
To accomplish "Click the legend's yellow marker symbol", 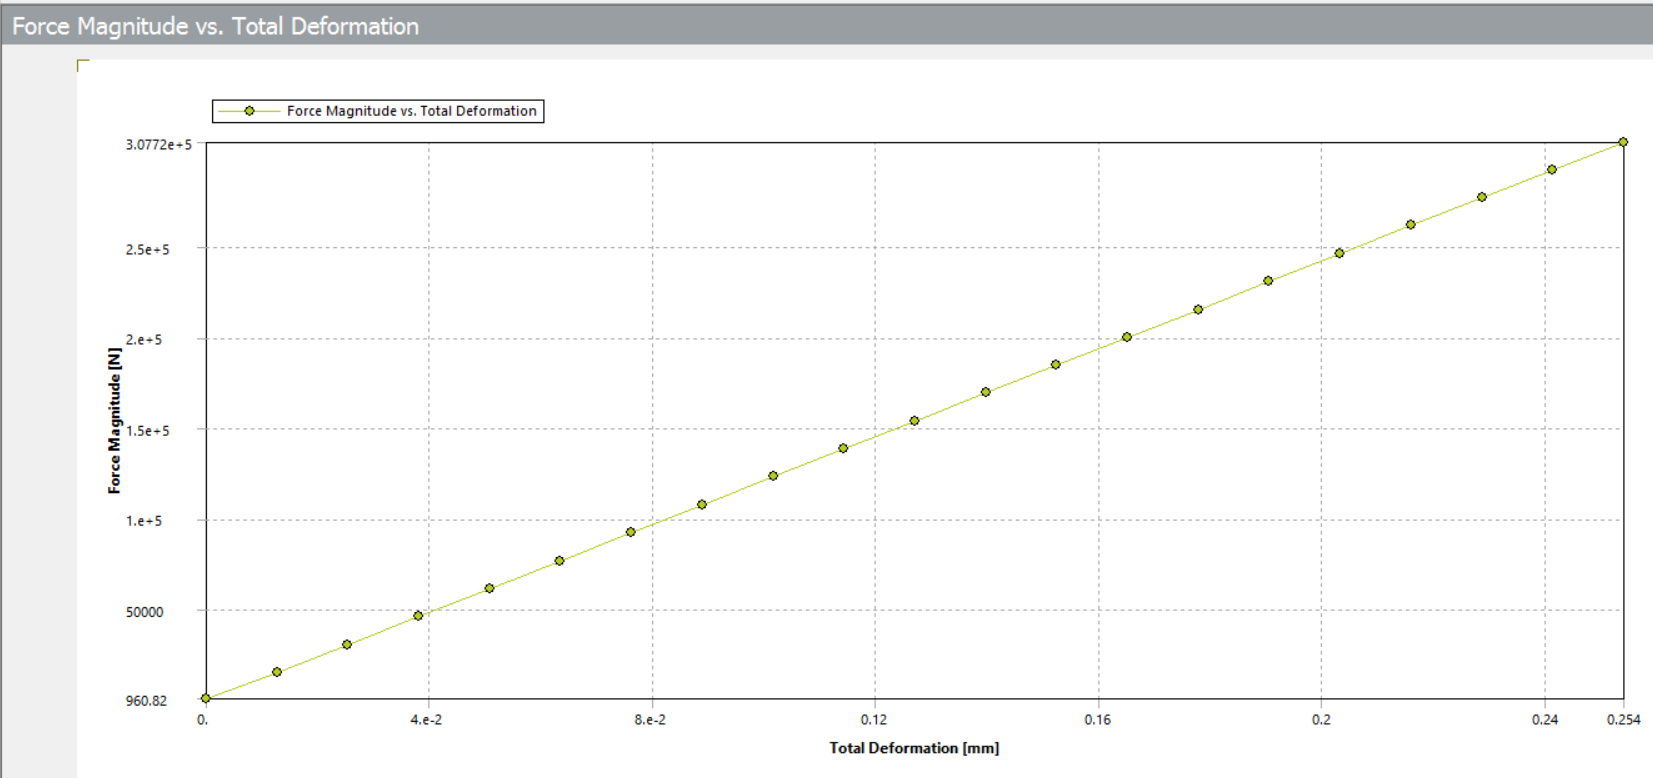I will (x=249, y=111).
